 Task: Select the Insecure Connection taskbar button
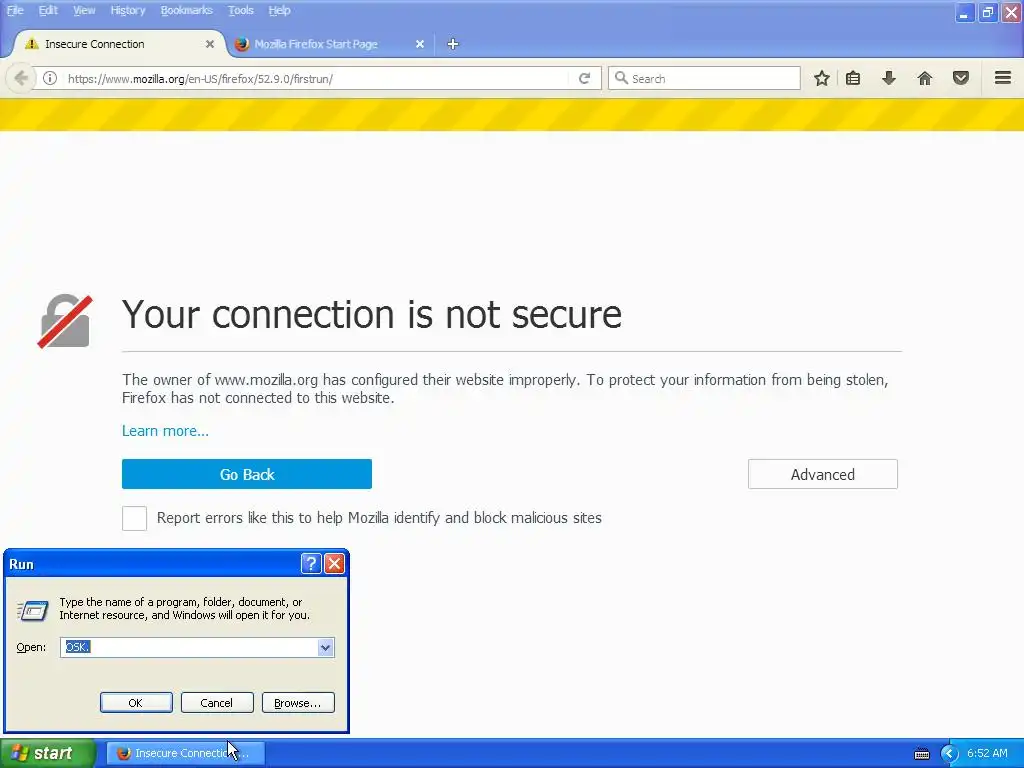pyautogui.click(x=186, y=754)
